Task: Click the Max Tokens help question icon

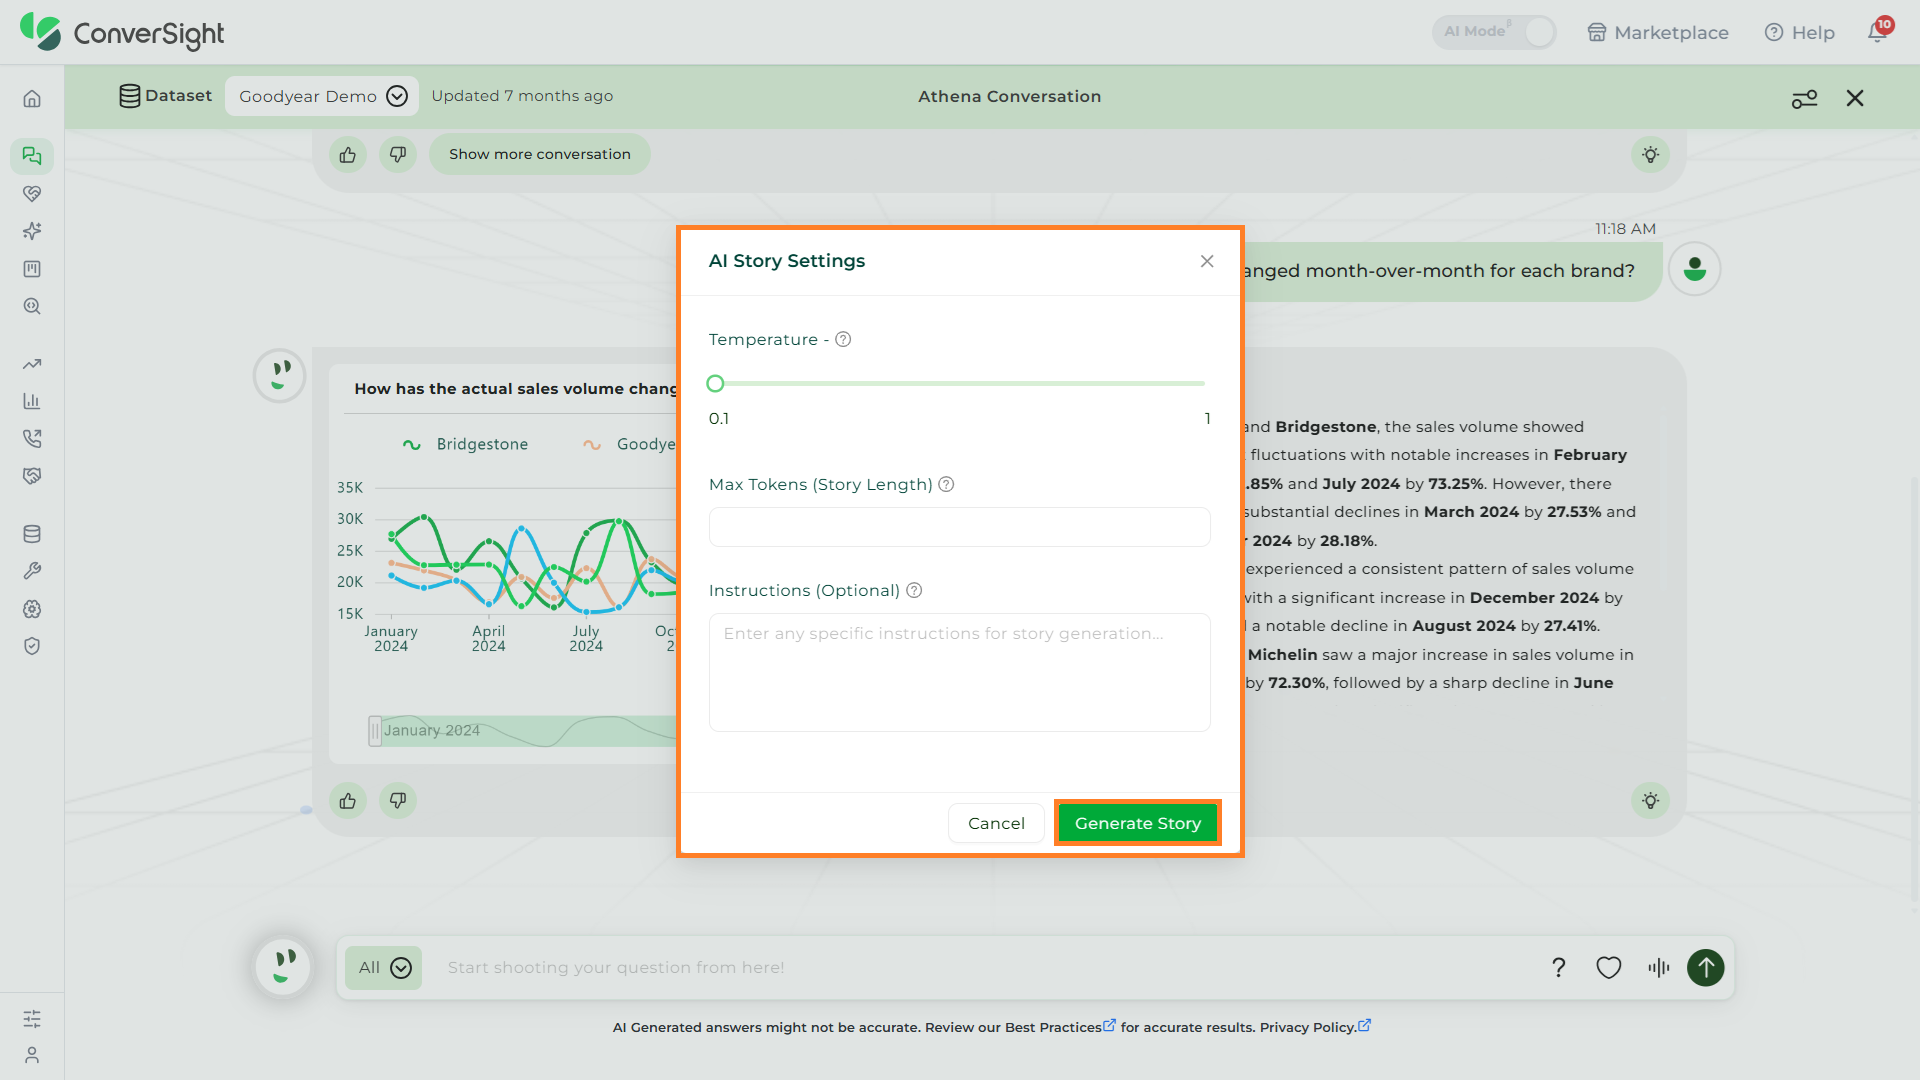Action: (946, 484)
